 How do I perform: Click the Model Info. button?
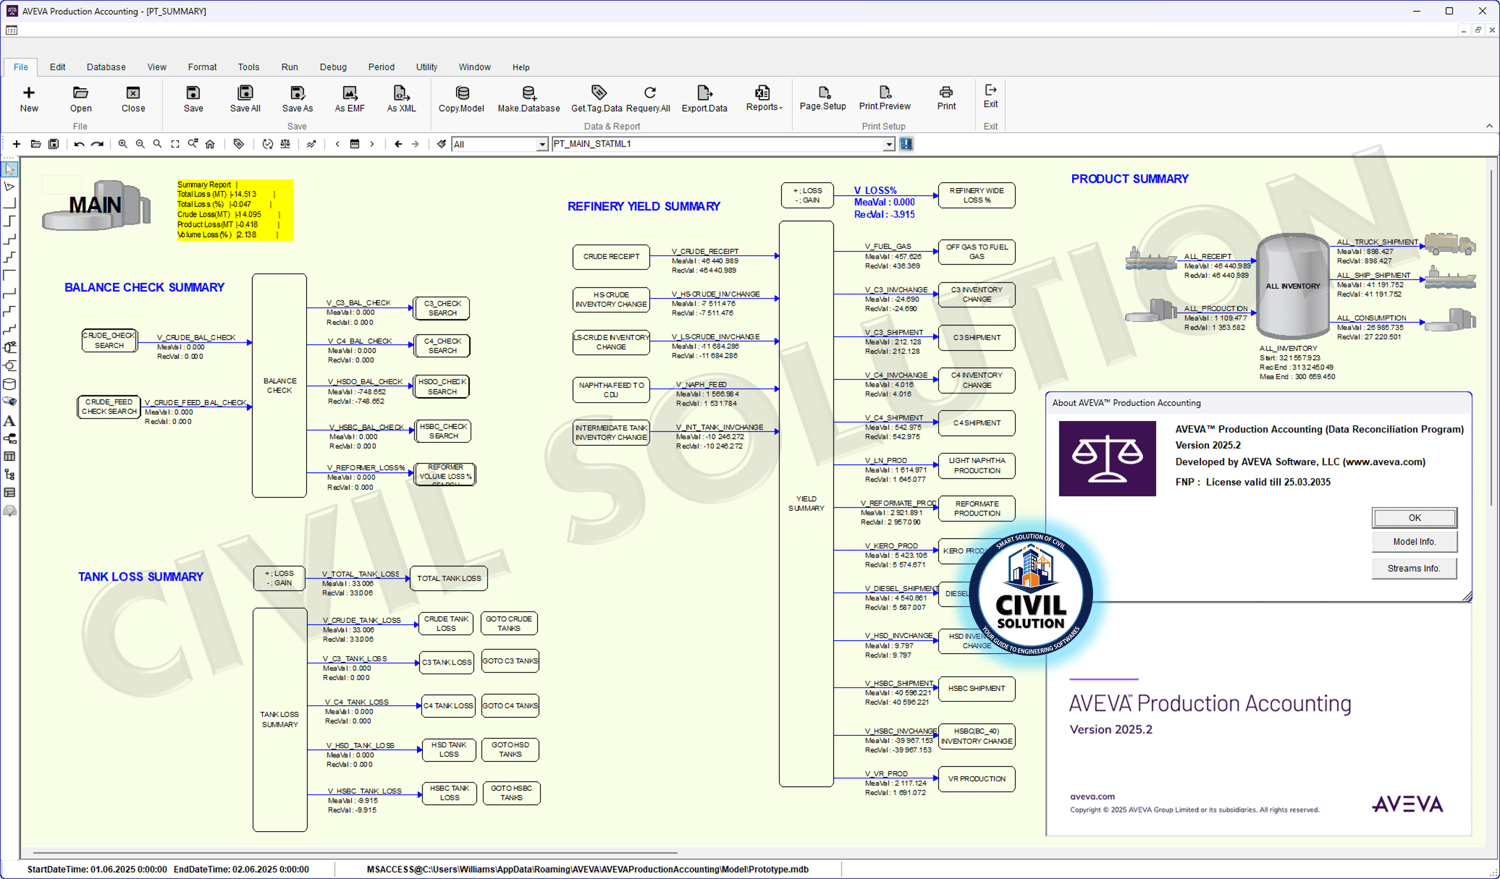point(1414,542)
